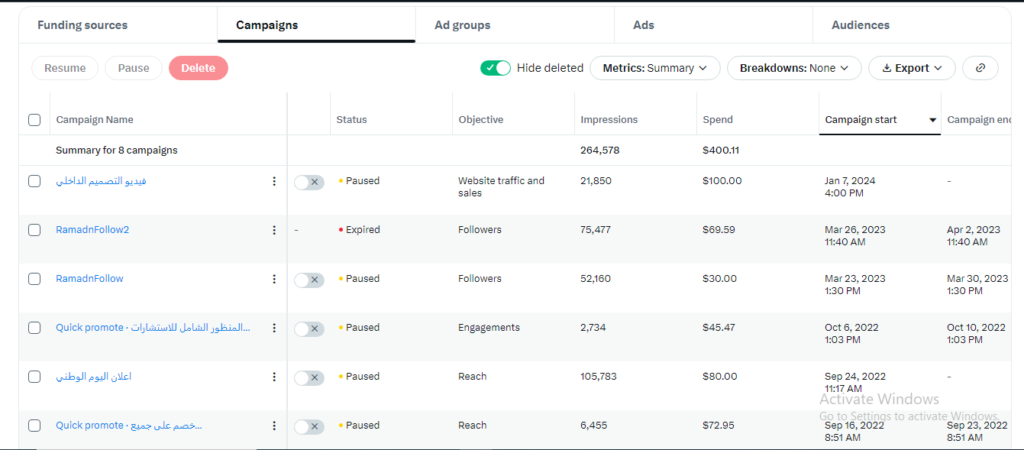Go to the Audiences tab

click(858, 25)
